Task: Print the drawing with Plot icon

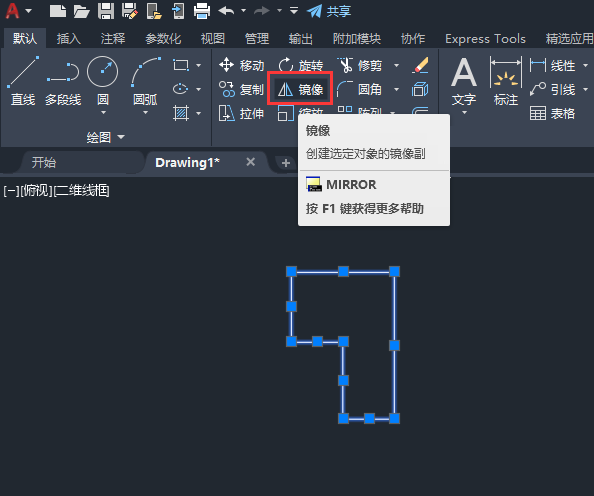Action: pyautogui.click(x=202, y=11)
